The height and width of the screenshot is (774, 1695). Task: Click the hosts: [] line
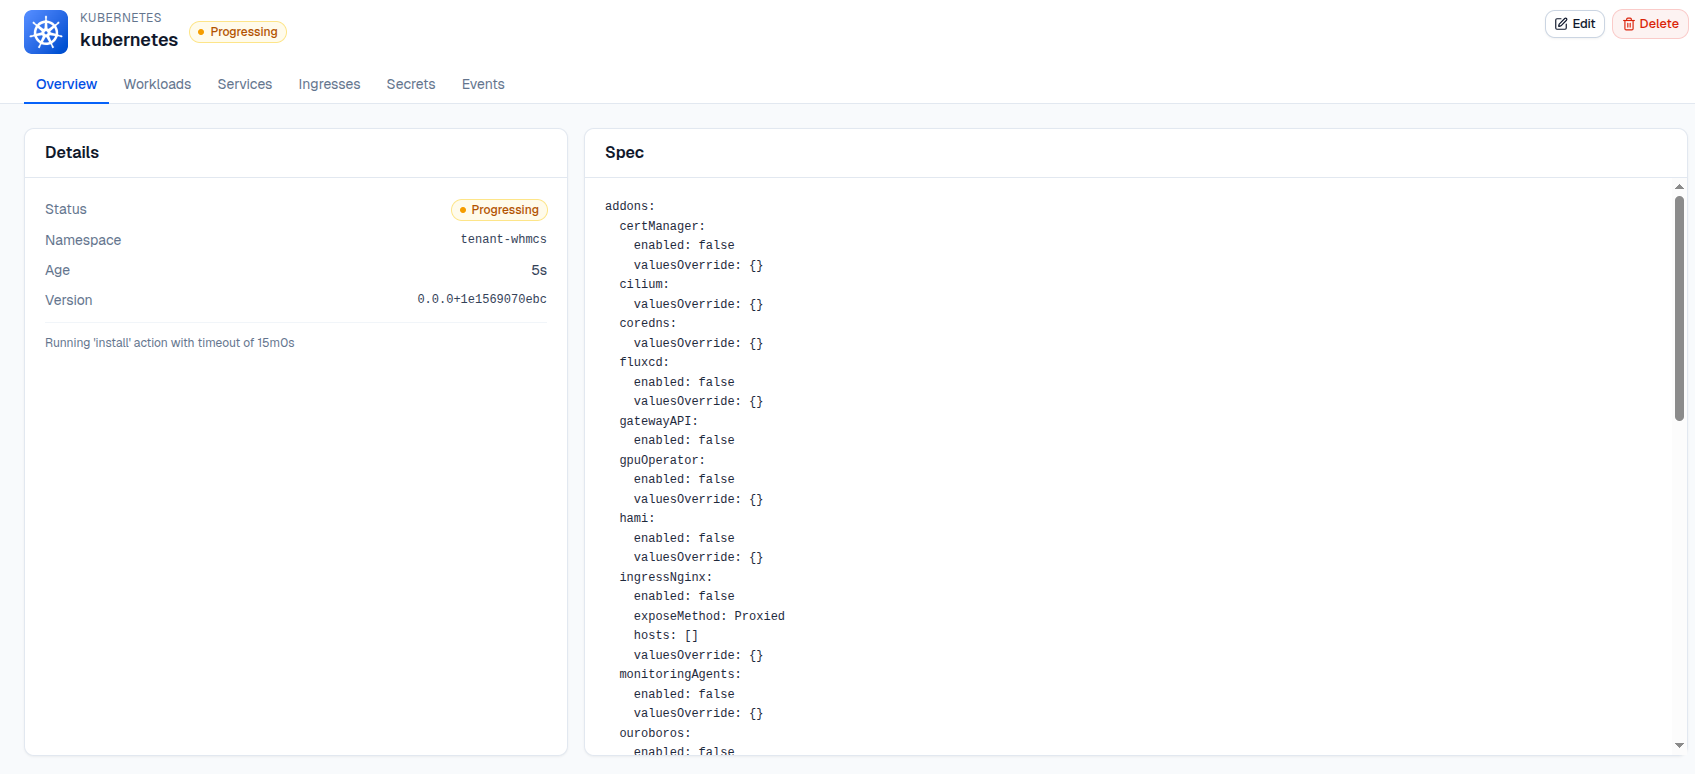coord(666,636)
